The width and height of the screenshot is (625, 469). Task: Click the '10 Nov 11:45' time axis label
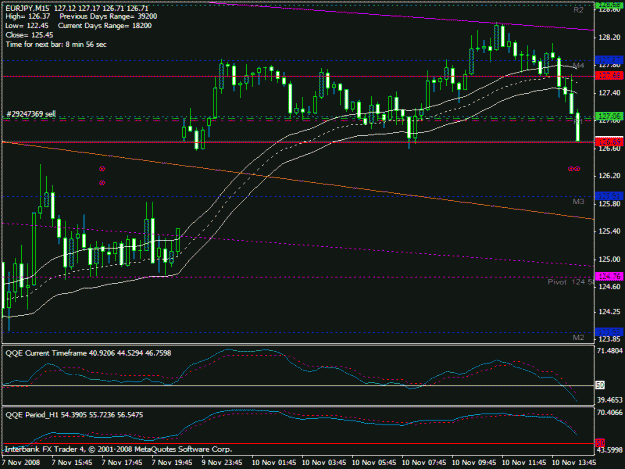(524, 463)
